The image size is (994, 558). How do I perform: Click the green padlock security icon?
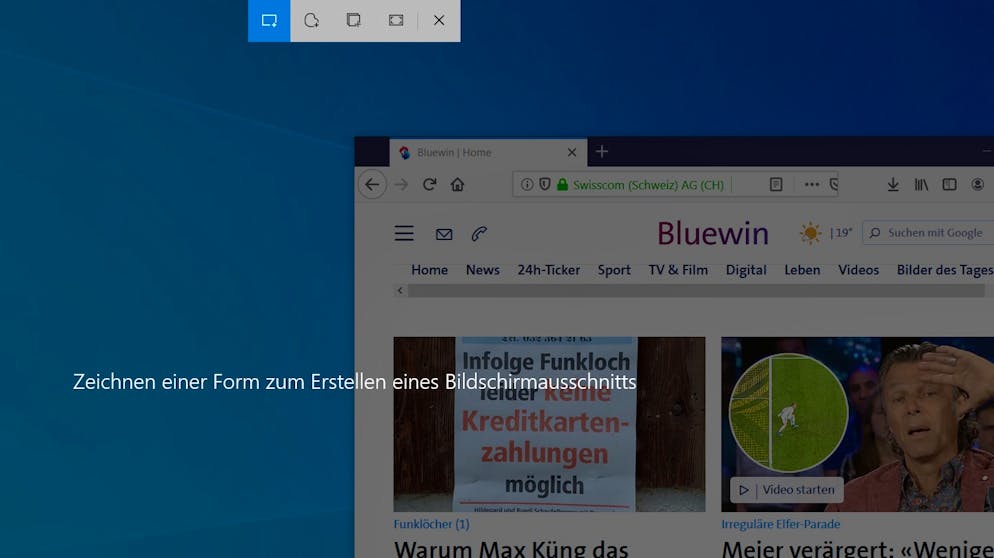click(x=562, y=185)
